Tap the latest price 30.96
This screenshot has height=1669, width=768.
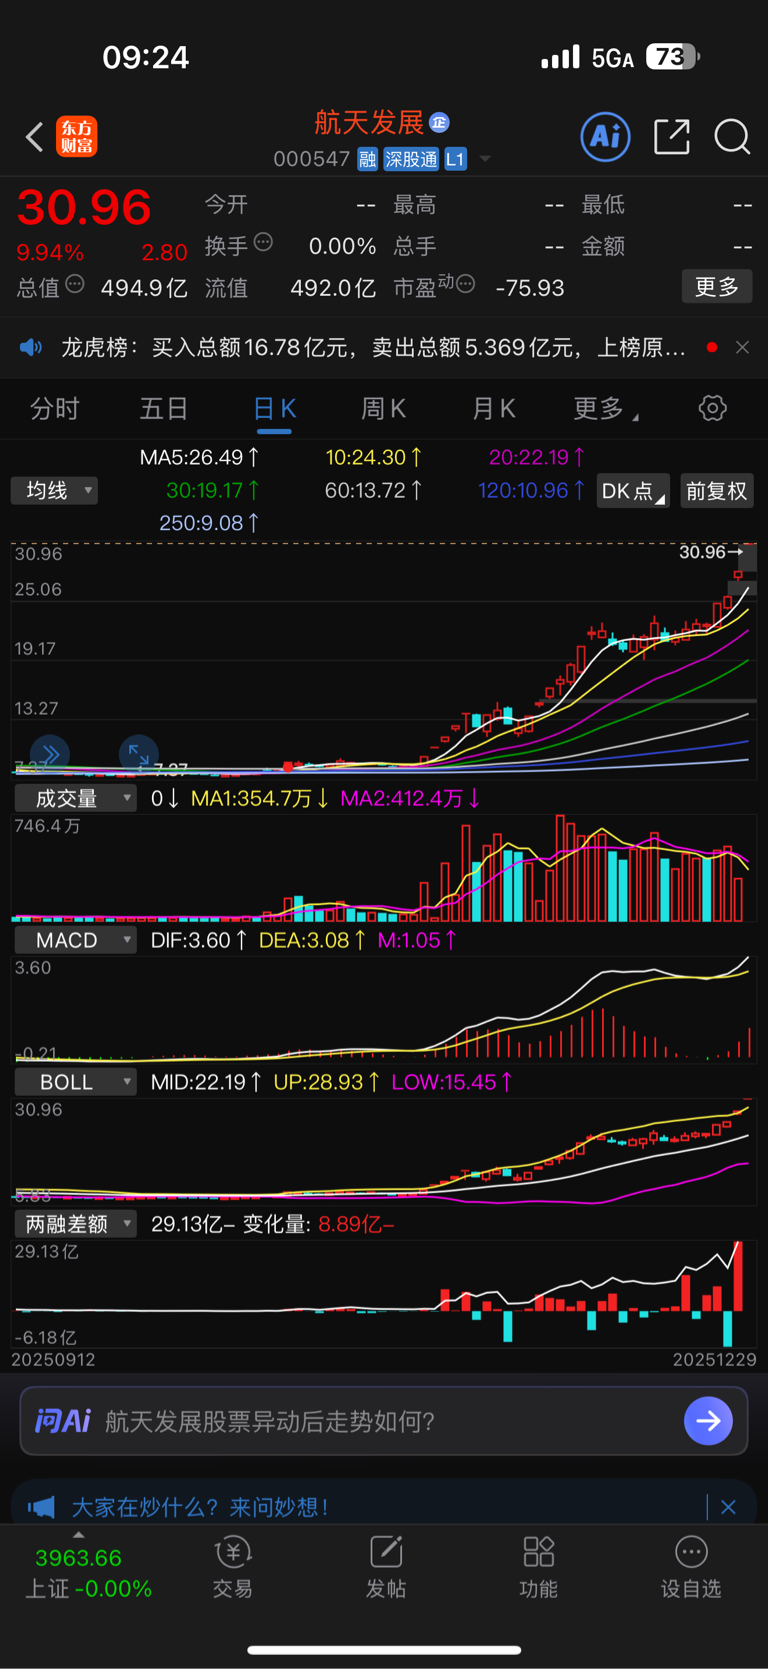coord(84,207)
